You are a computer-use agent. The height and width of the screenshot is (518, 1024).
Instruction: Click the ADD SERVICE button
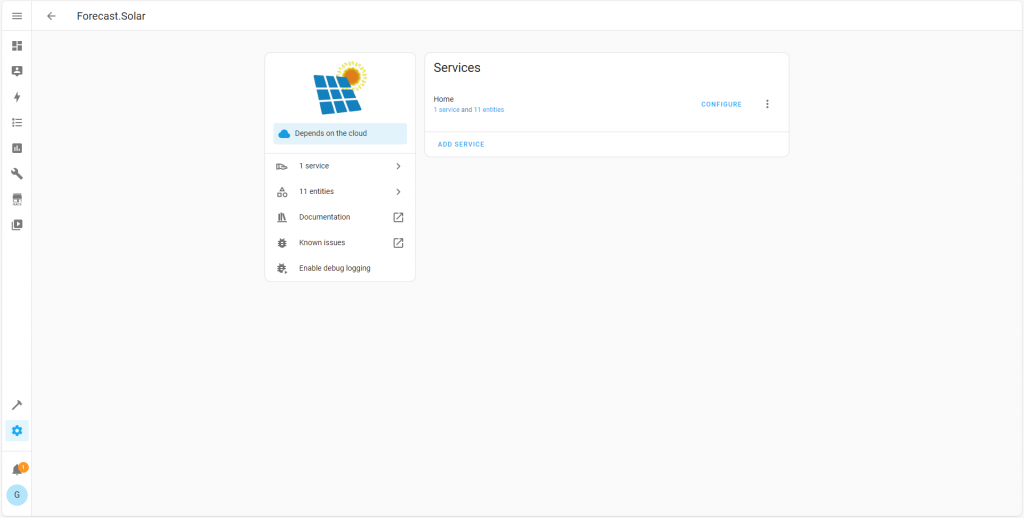[461, 144]
